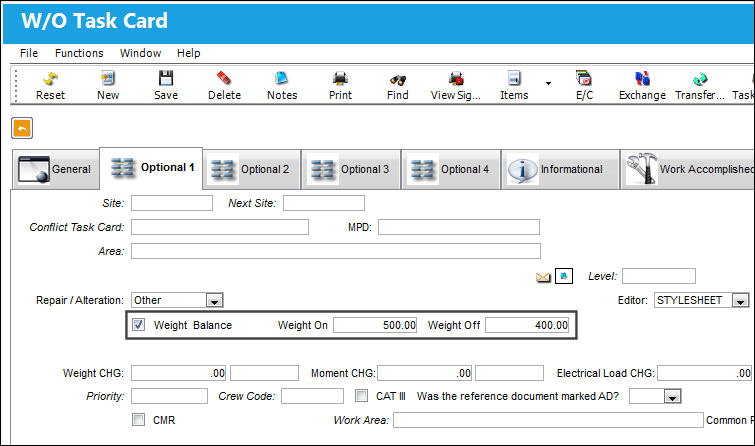Click the Reset toolbar icon
Image resolution: width=755 pixels, height=446 pixels.
[x=50, y=79]
